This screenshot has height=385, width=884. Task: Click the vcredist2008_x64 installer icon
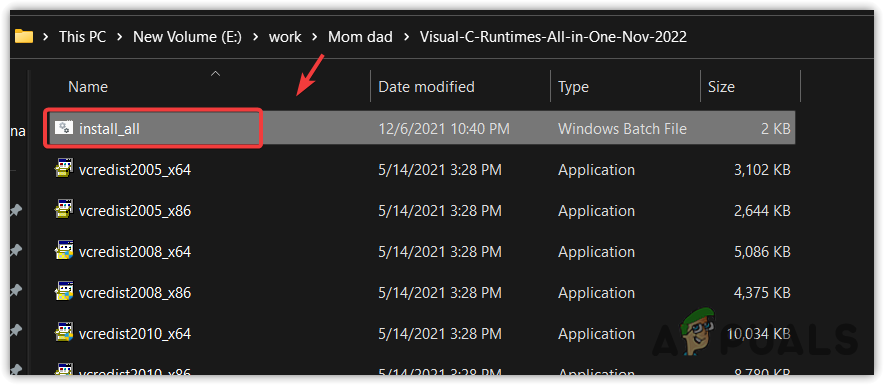(63, 251)
